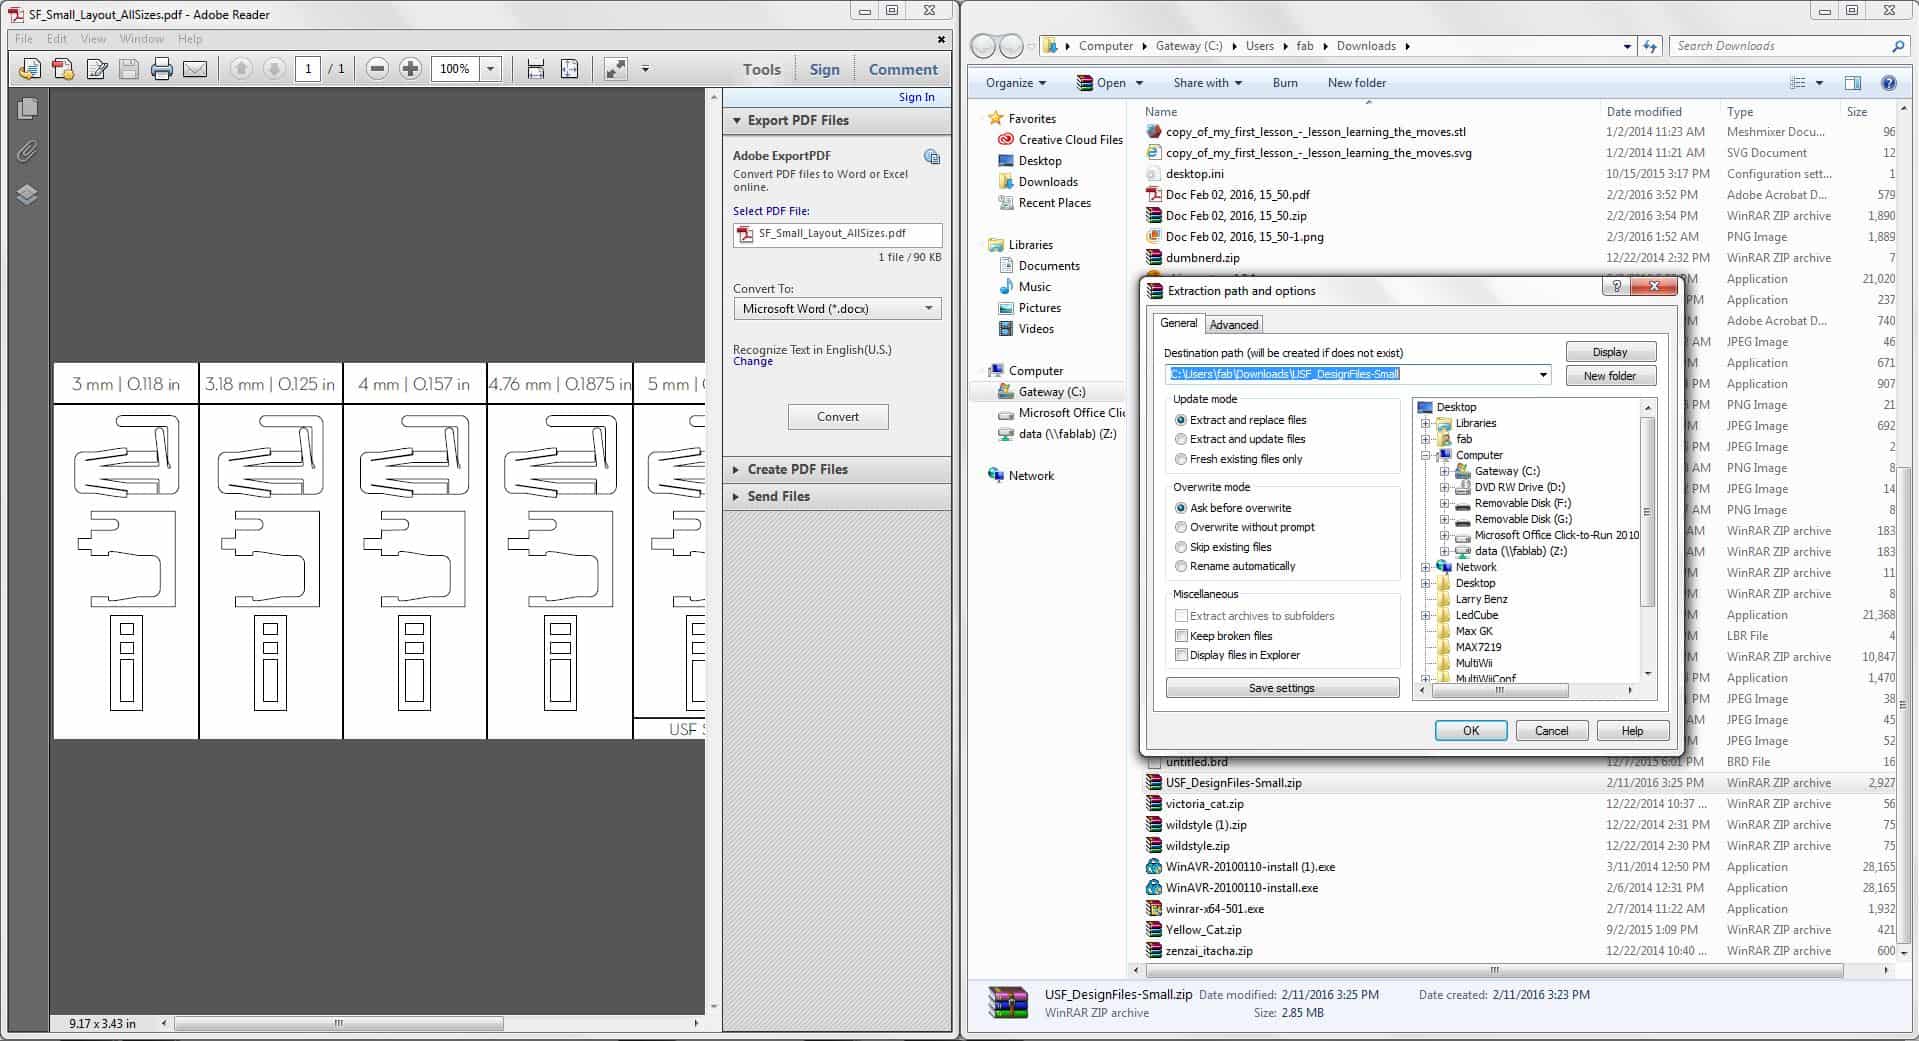The image size is (1919, 1041).
Task: Click the previous page up-arrow icon
Action: coord(241,69)
